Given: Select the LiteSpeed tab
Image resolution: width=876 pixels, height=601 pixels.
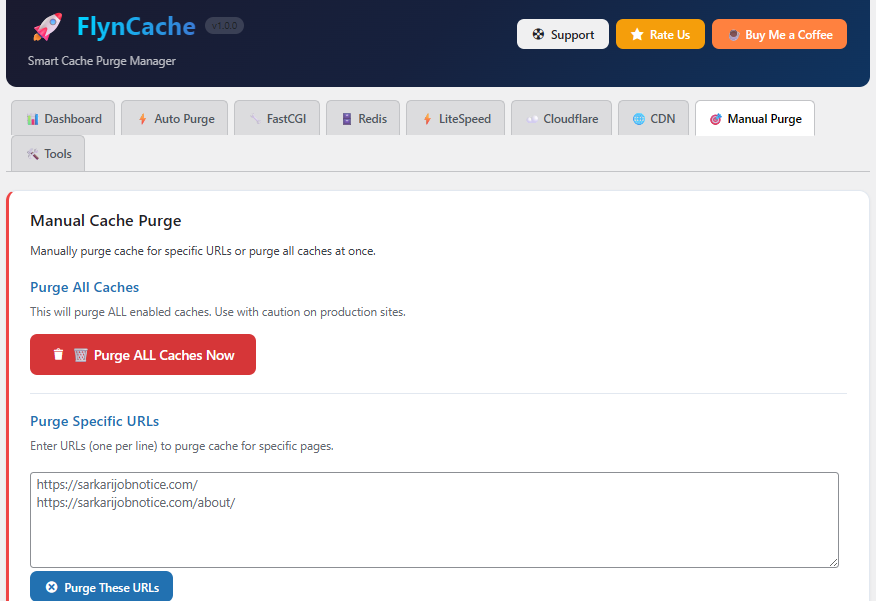Looking at the screenshot, I should pos(455,118).
